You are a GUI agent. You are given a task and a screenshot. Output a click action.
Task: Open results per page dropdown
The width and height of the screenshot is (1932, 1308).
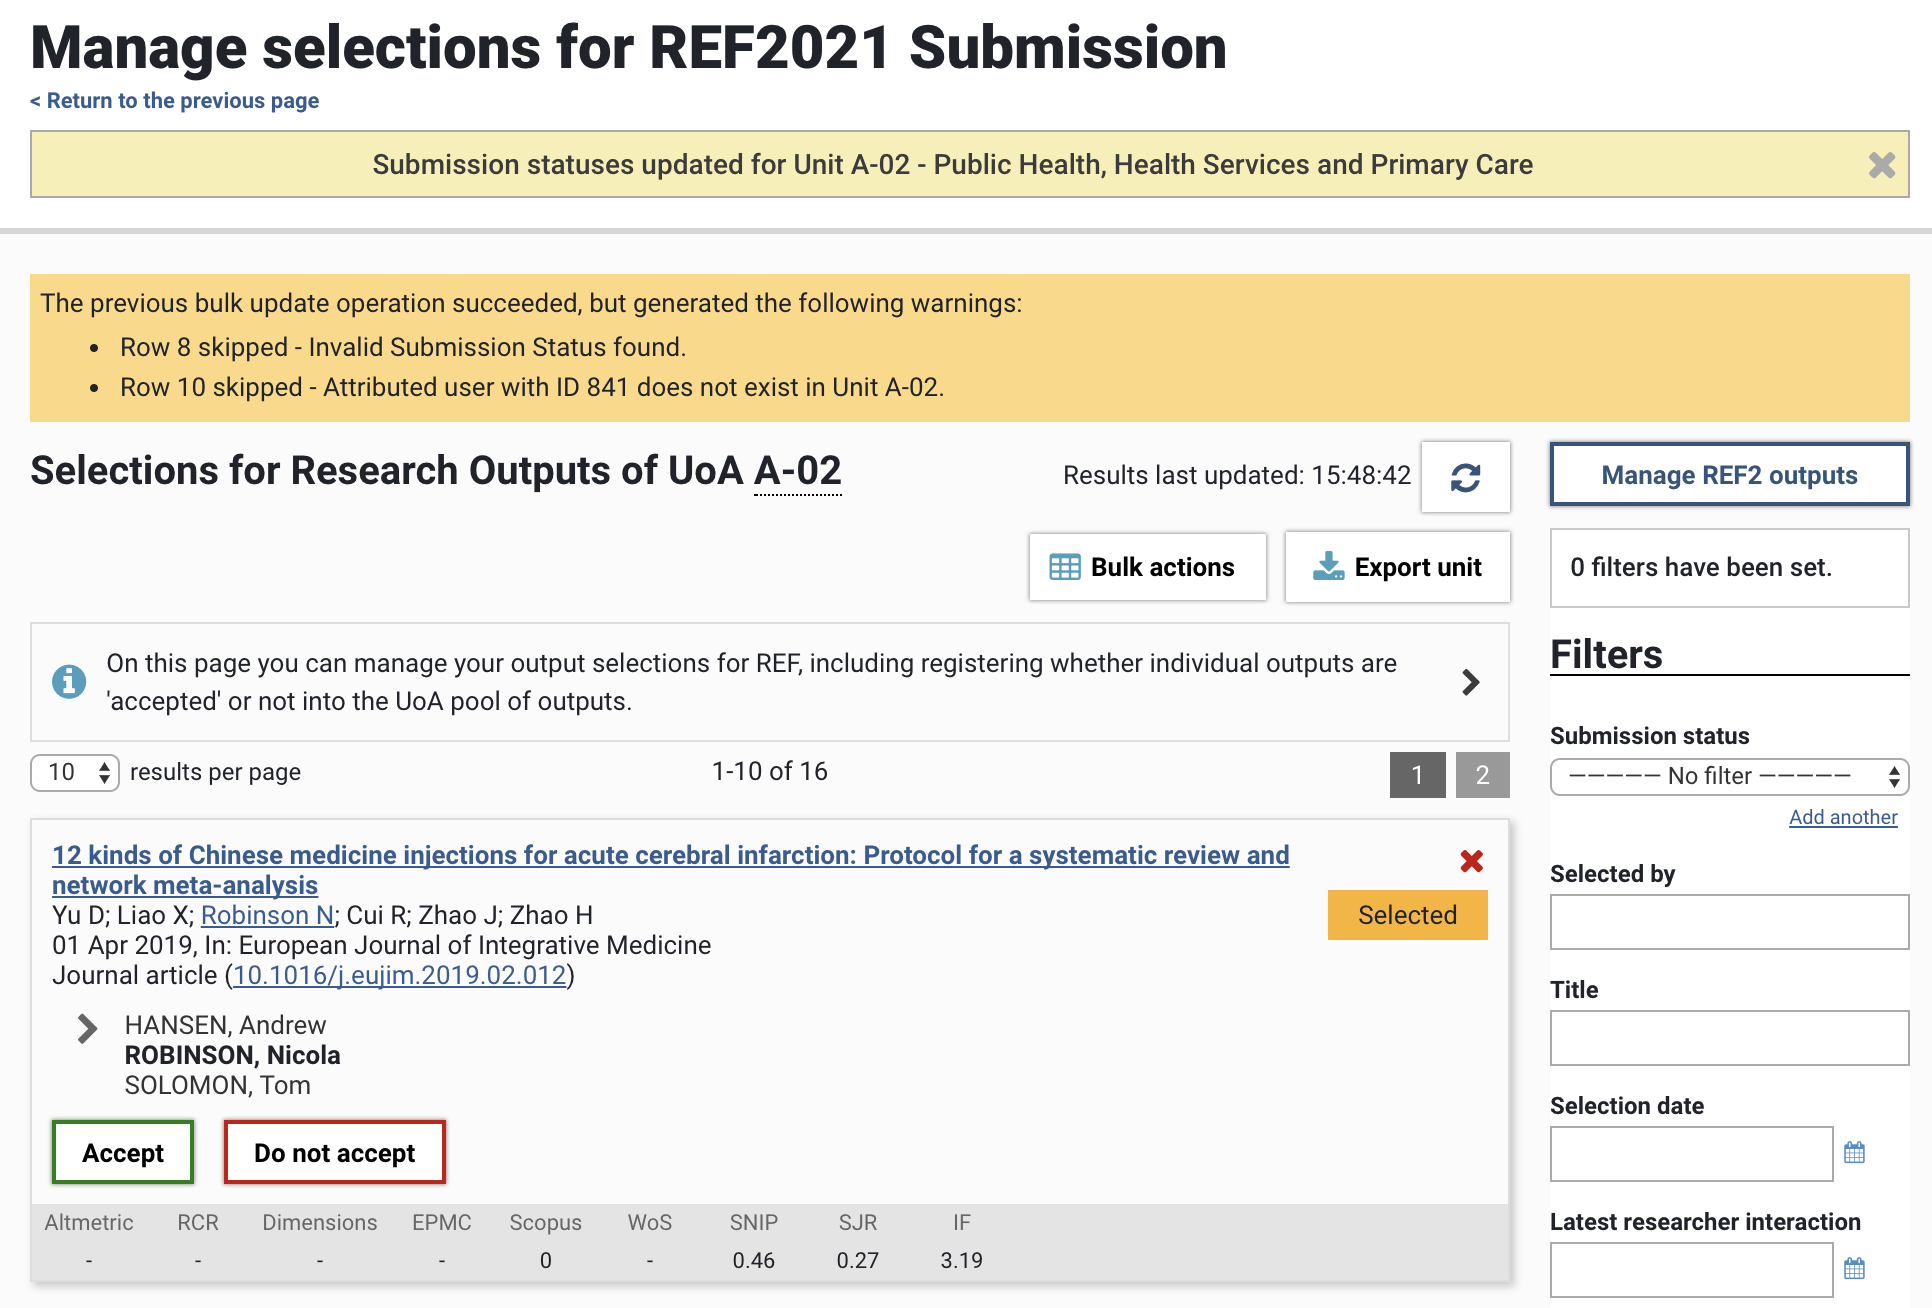[75, 772]
